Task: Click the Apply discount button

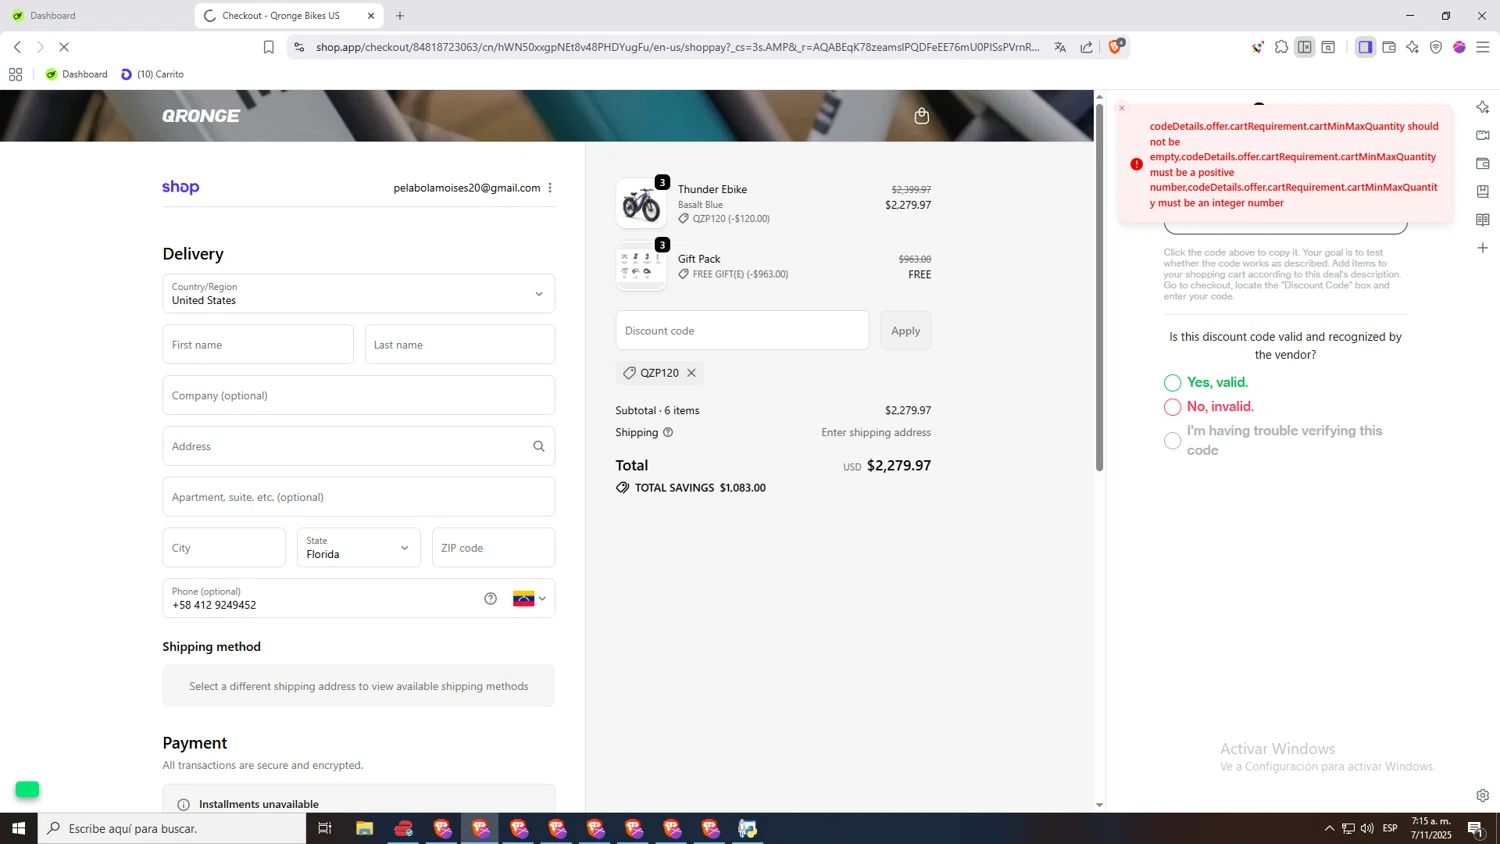Action: click(x=906, y=331)
